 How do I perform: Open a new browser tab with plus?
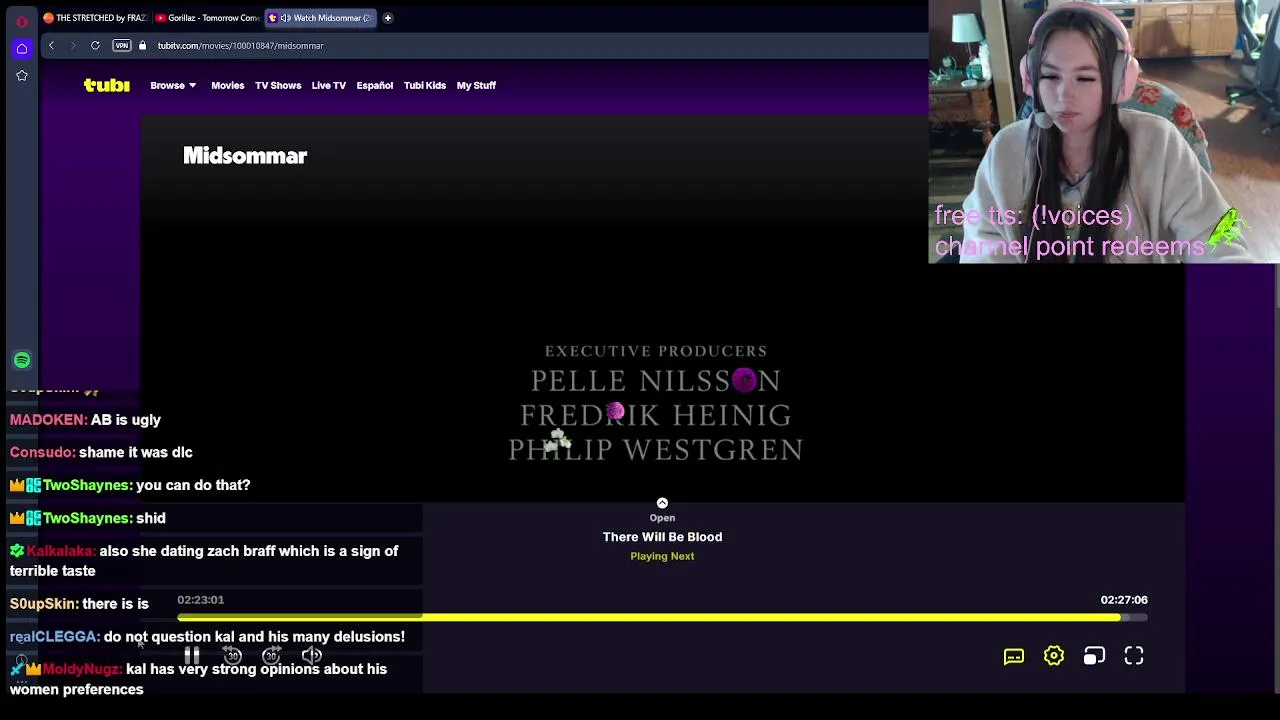(388, 18)
